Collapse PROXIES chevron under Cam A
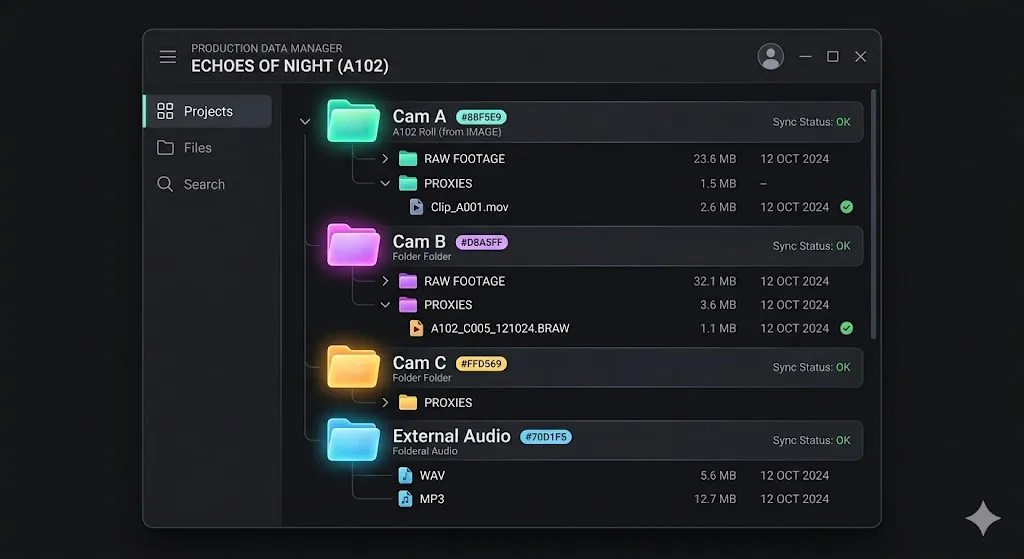The image size is (1024, 559). coord(385,184)
